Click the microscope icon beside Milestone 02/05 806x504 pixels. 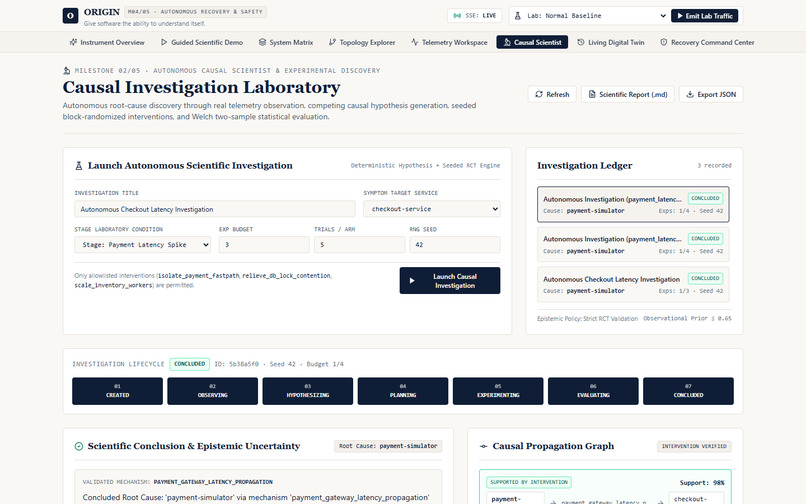point(66,70)
